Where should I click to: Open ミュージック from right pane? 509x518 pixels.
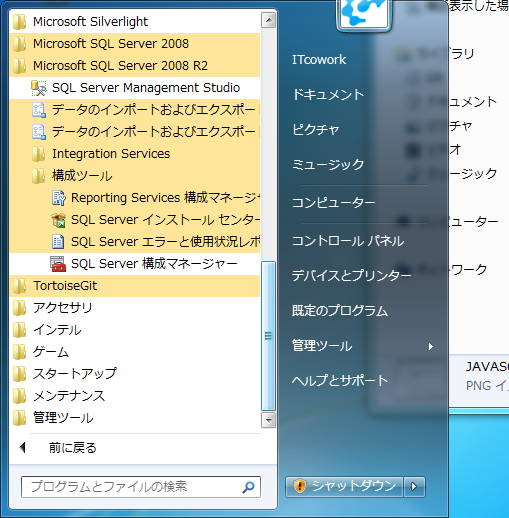(328, 165)
